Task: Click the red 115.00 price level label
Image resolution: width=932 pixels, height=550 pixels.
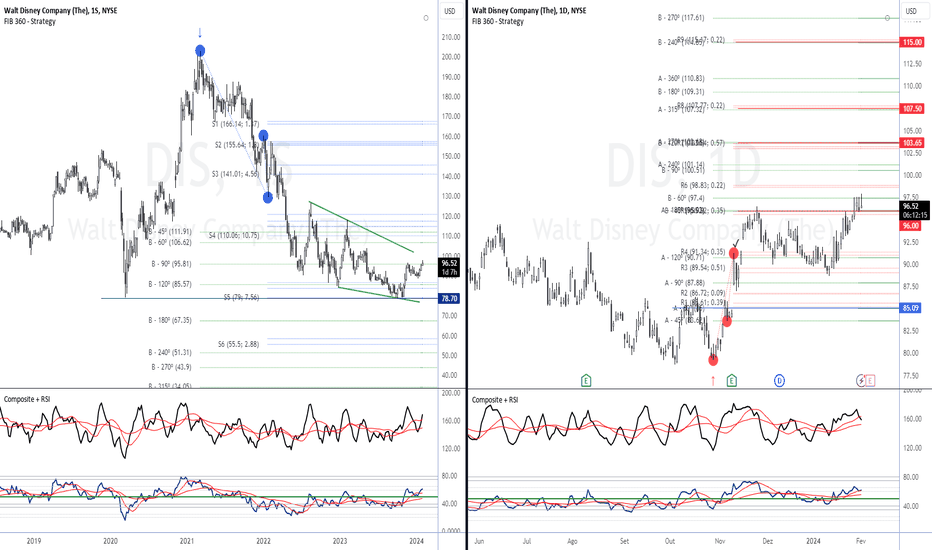Action: (x=912, y=42)
